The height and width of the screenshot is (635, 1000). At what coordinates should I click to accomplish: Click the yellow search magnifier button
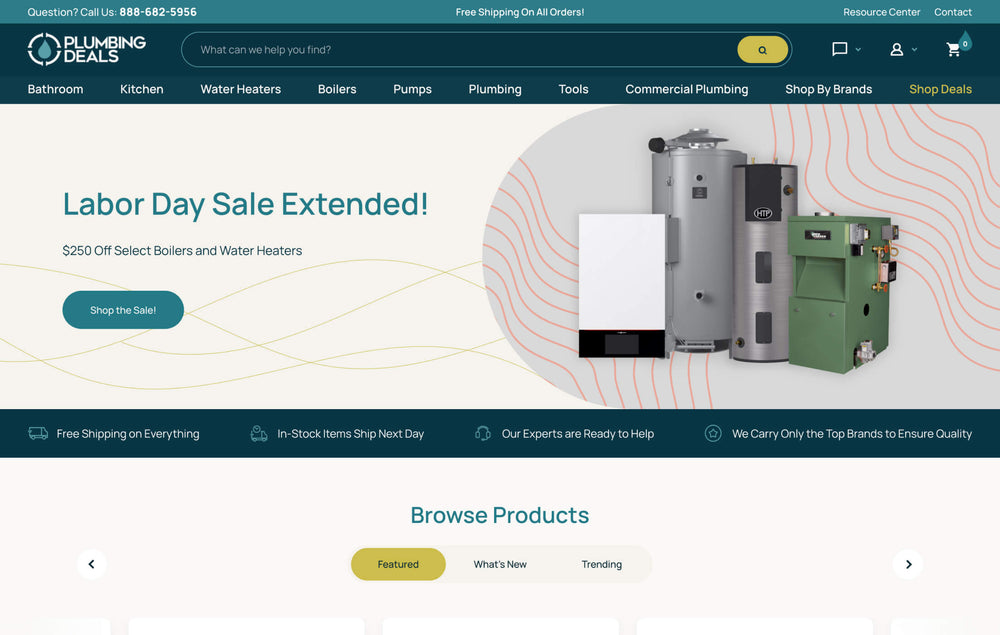[x=762, y=50]
